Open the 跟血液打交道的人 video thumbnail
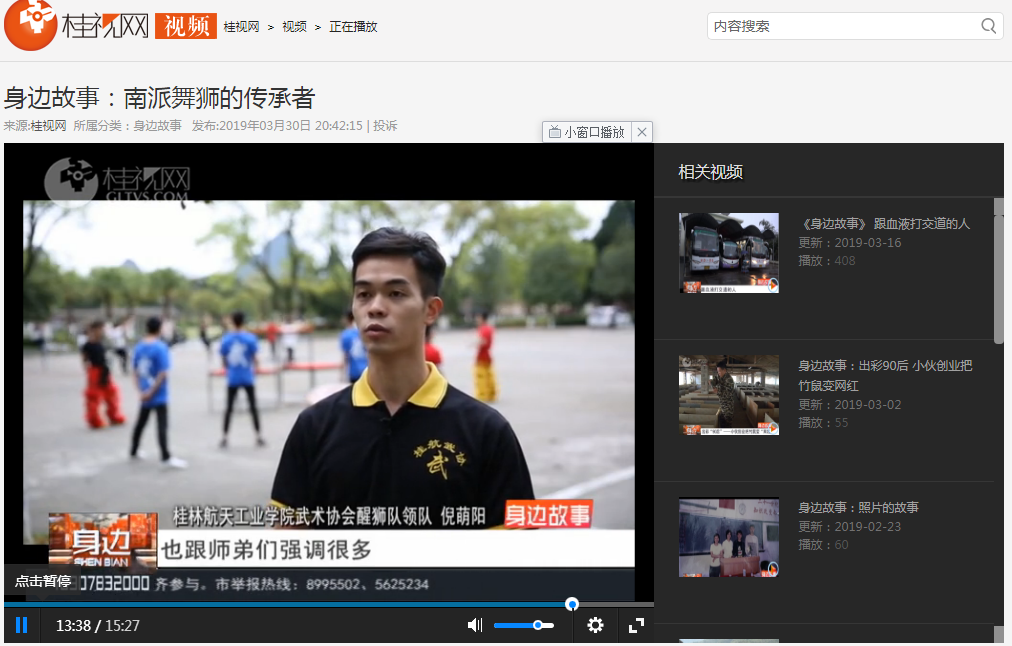Viewport: 1012px width, 646px height. 728,252
